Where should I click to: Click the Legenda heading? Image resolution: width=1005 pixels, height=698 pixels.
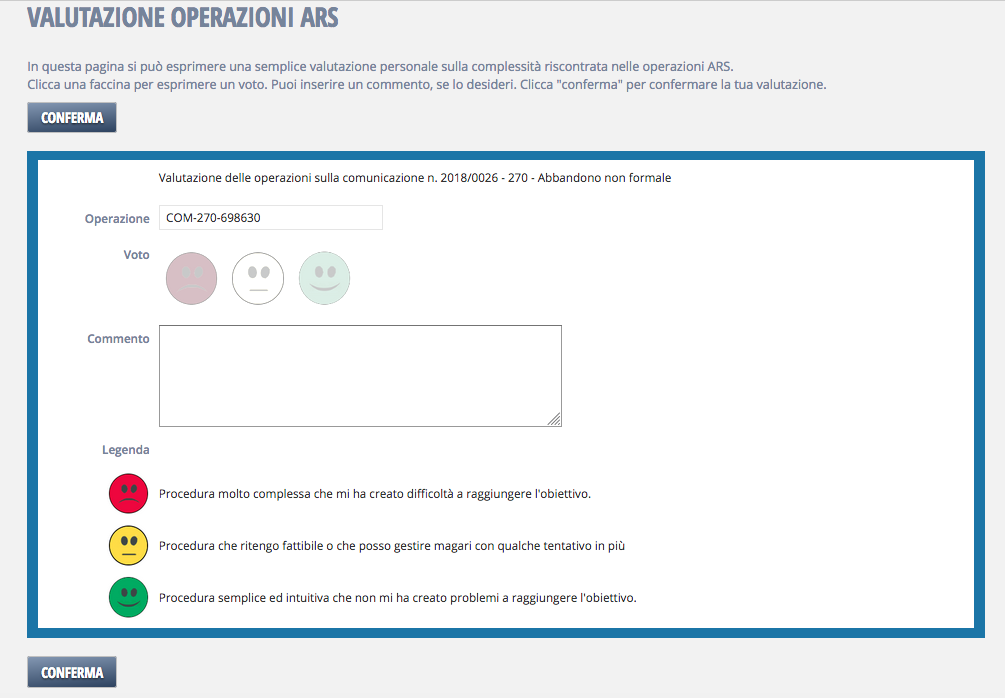(125, 450)
